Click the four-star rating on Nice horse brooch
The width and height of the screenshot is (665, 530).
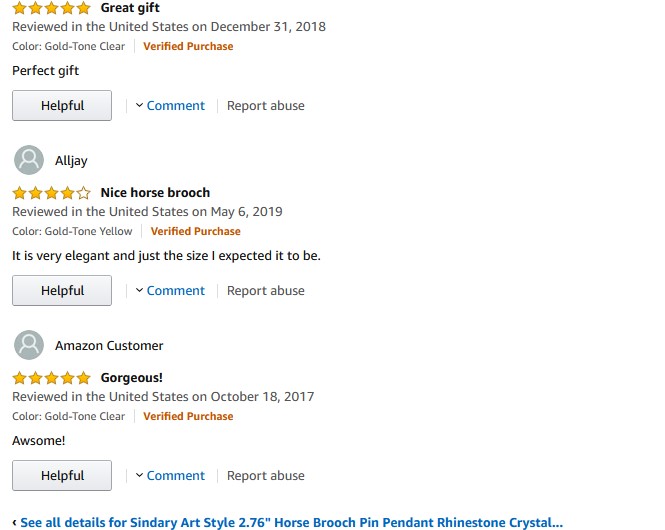51,193
